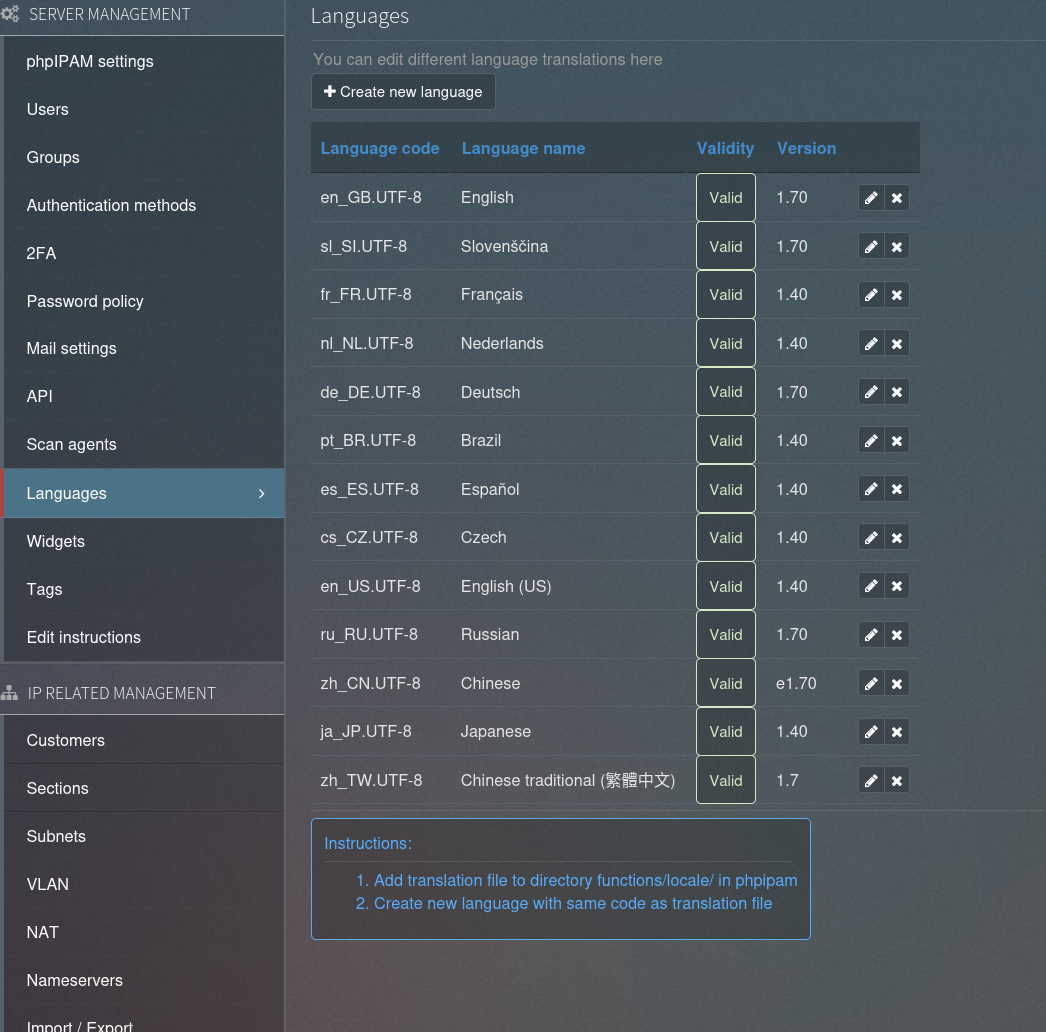1046x1032 pixels.
Task: Open the Subnets management page
Action: pos(56,837)
